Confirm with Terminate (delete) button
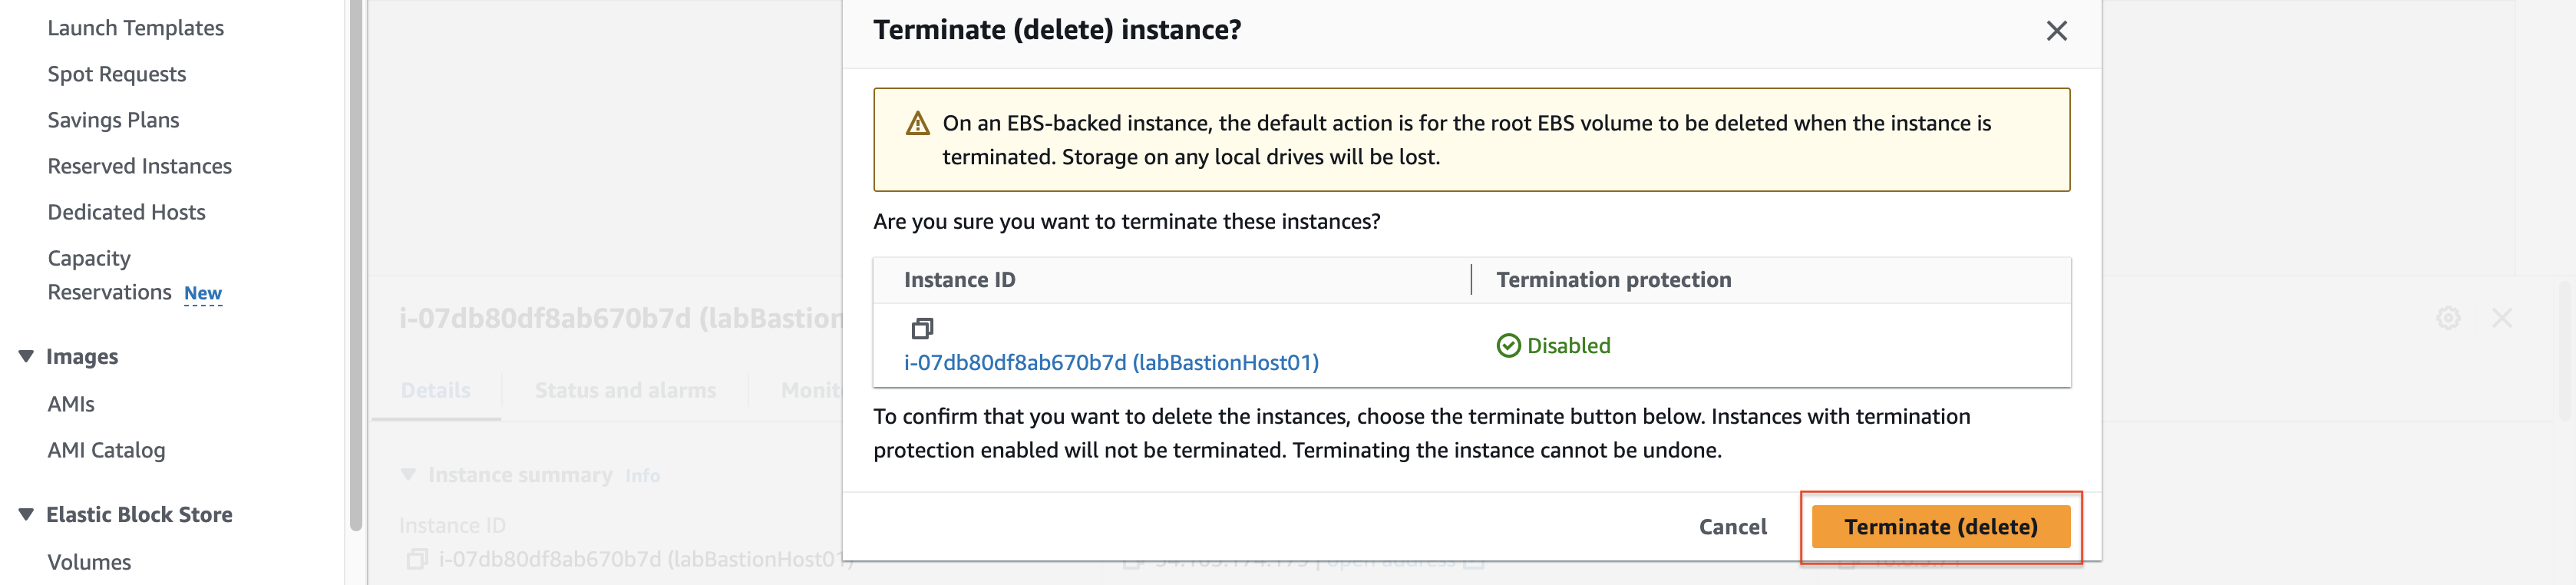The height and width of the screenshot is (585, 2576). pyautogui.click(x=1940, y=527)
